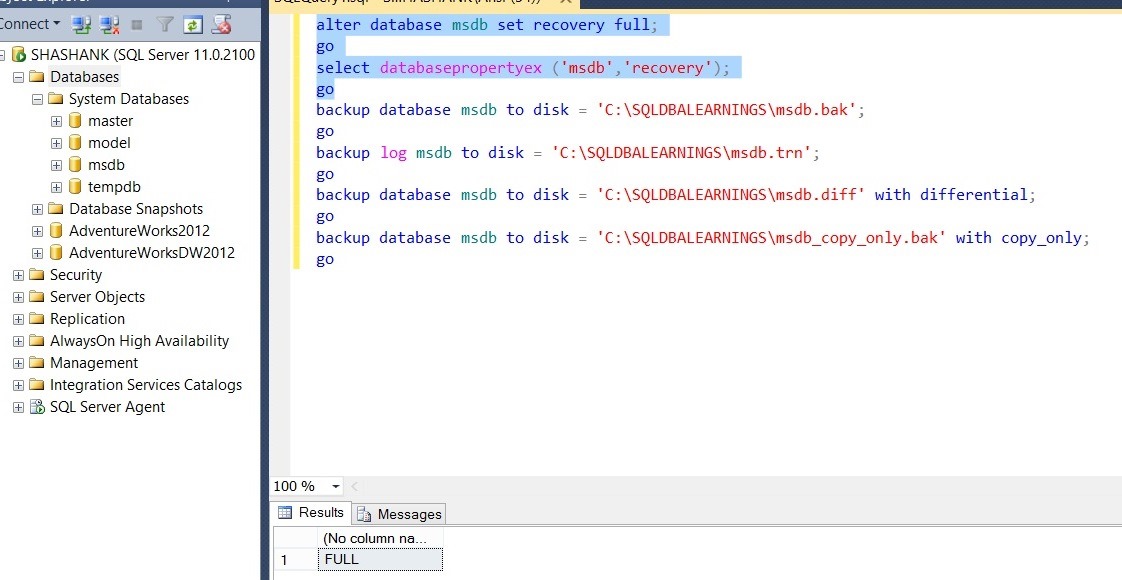Click the model database cylinder icon
Image resolution: width=1122 pixels, height=580 pixels.
75,143
